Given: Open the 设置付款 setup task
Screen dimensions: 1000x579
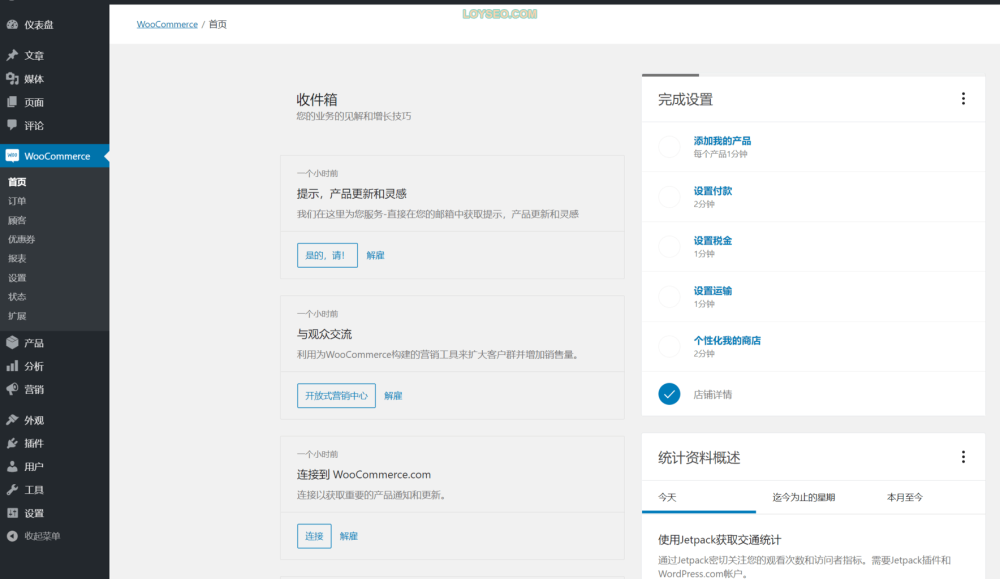Looking at the screenshot, I should [712, 191].
